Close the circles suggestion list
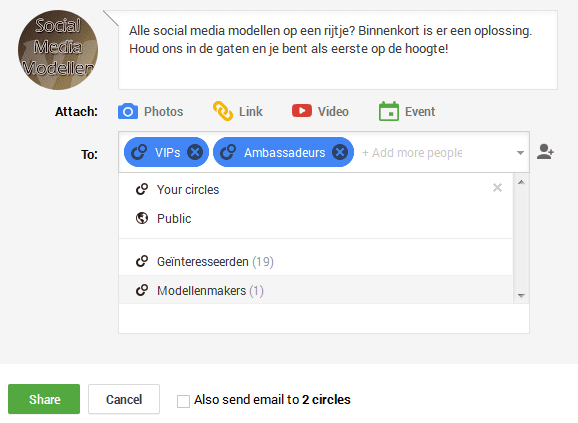Screen dimensions: 578x423 [497, 188]
